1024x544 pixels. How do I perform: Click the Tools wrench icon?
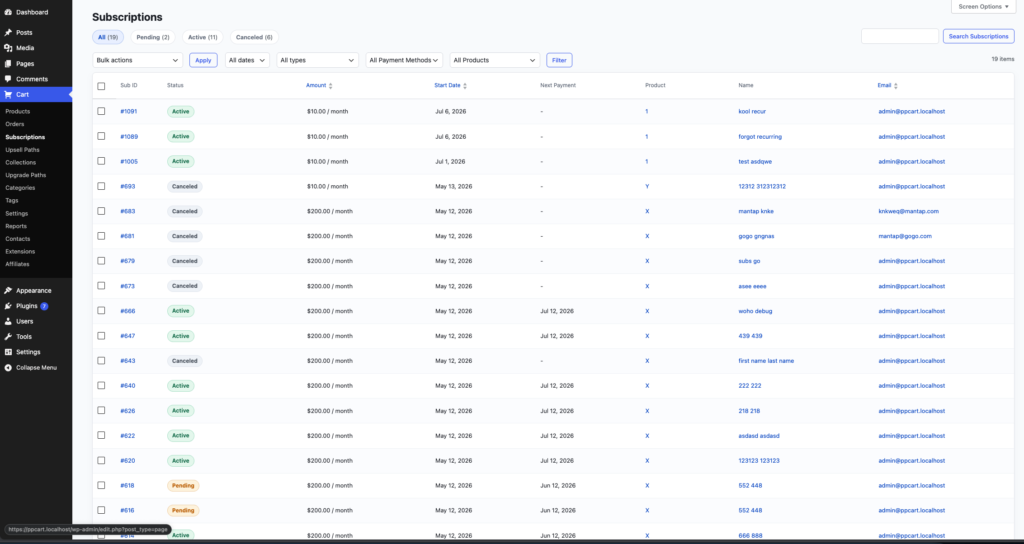(8, 336)
